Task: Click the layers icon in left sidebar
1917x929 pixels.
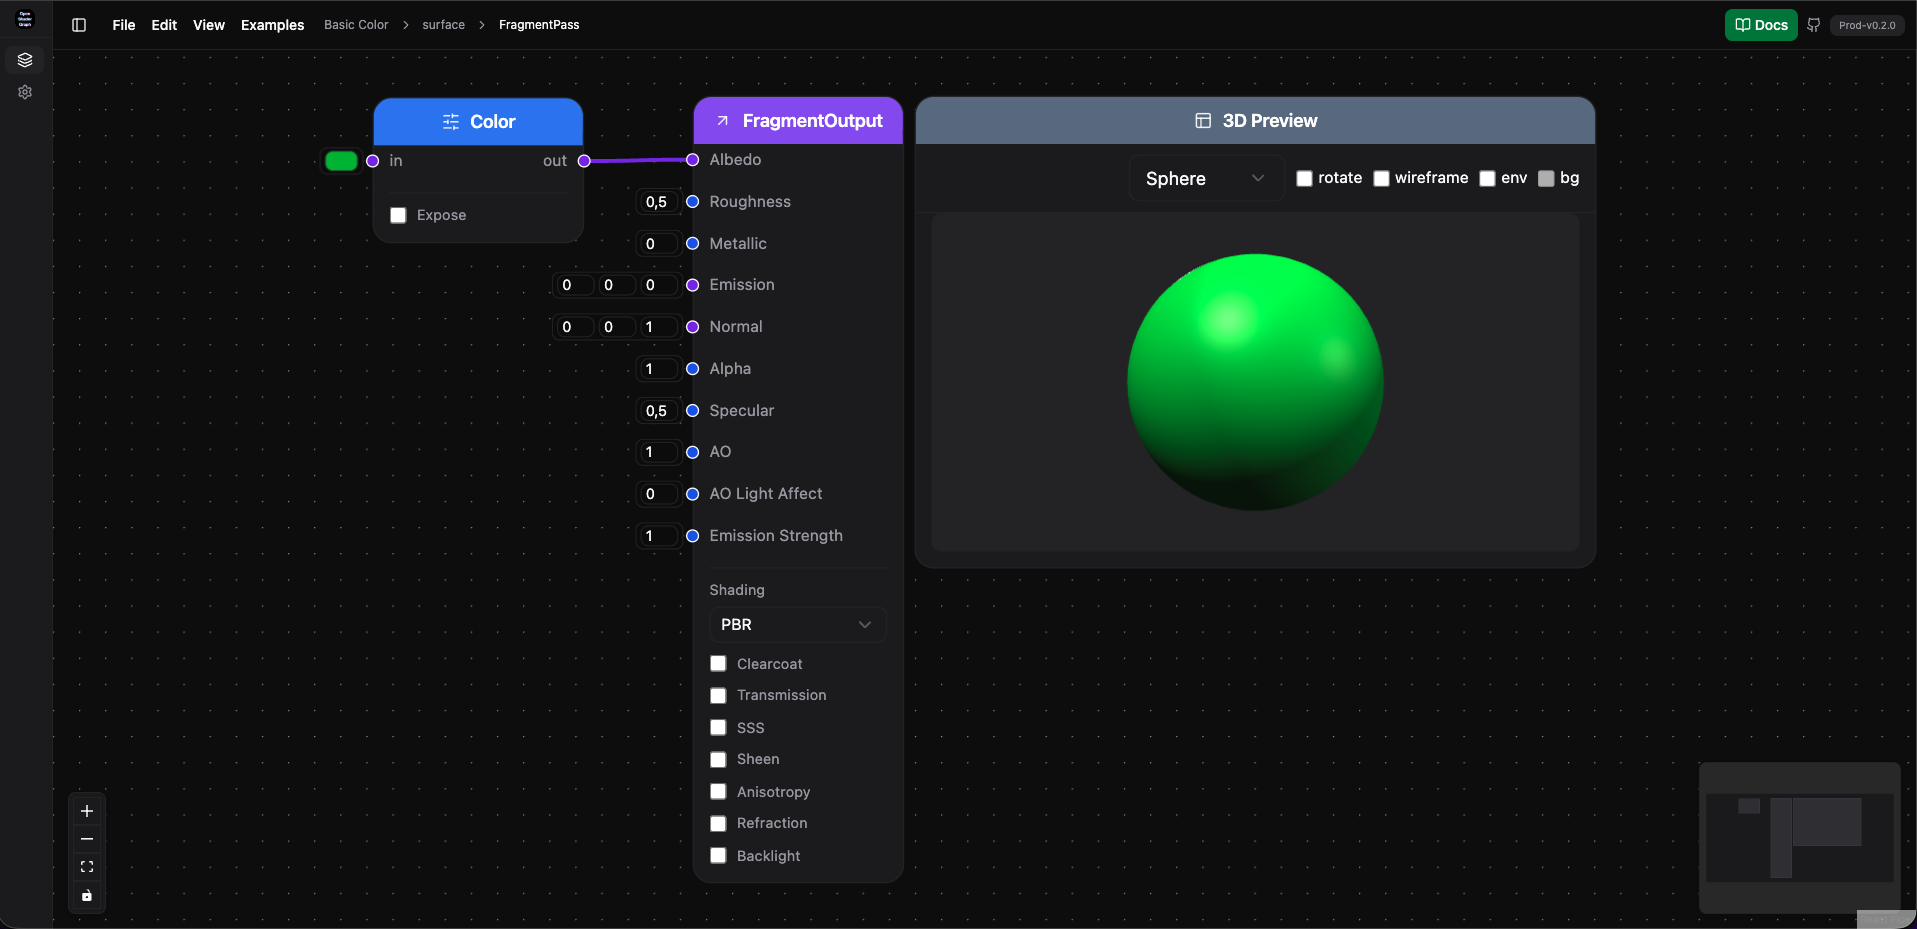Action: click(25, 60)
